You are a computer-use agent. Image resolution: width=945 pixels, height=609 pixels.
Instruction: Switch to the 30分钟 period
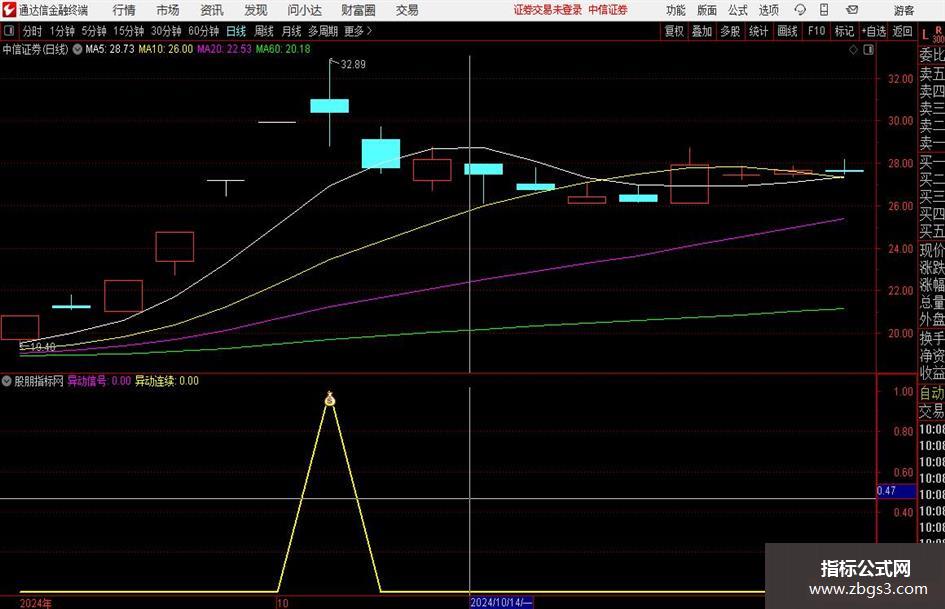[166, 31]
